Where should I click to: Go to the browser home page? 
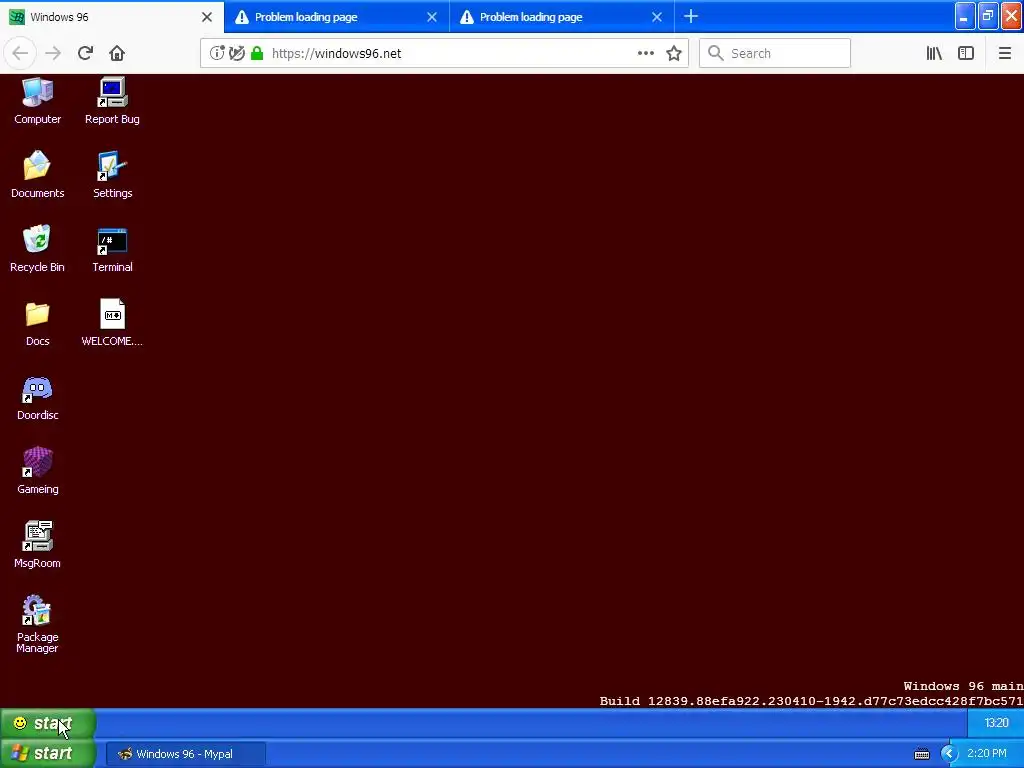pos(117,53)
